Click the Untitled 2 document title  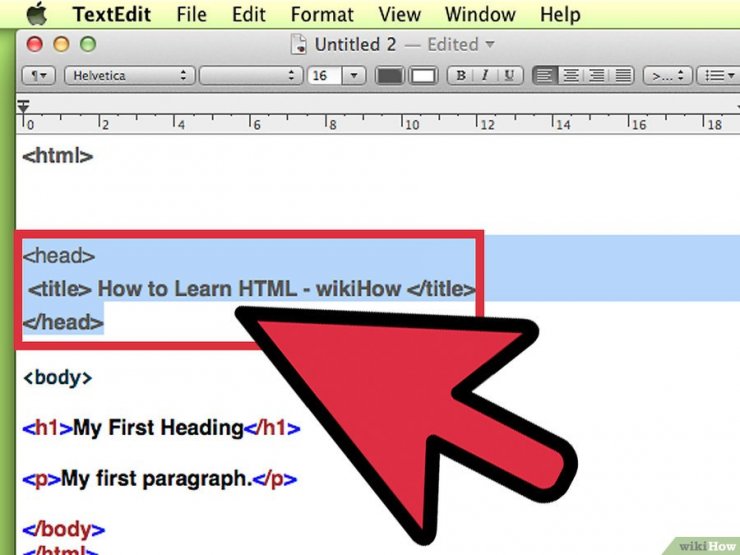click(x=355, y=44)
